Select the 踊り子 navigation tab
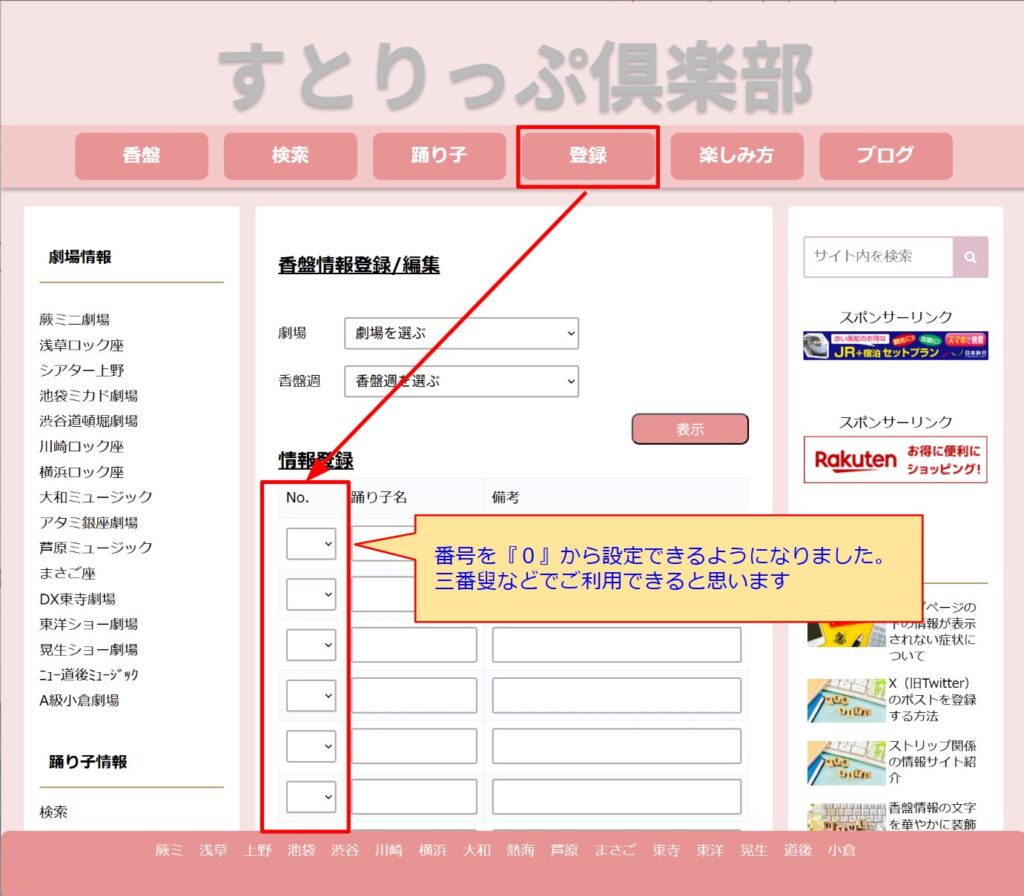Screen dimensions: 1024x896 (439, 156)
